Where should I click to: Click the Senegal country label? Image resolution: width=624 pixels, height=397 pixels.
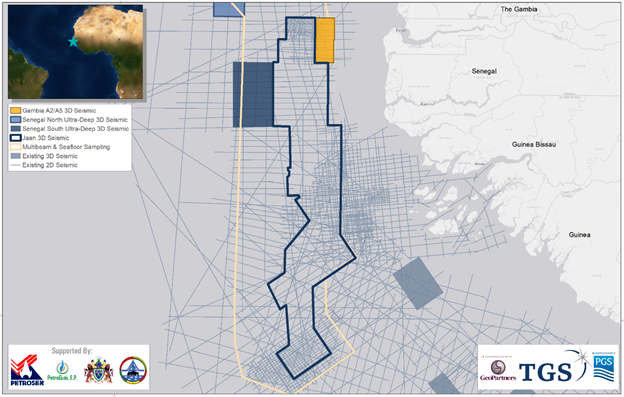(484, 71)
